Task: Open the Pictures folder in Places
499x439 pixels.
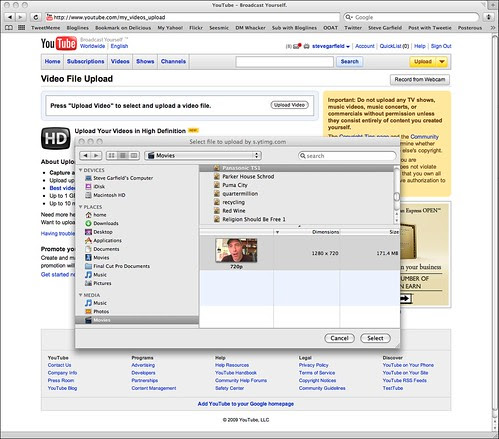Action: click(98, 283)
